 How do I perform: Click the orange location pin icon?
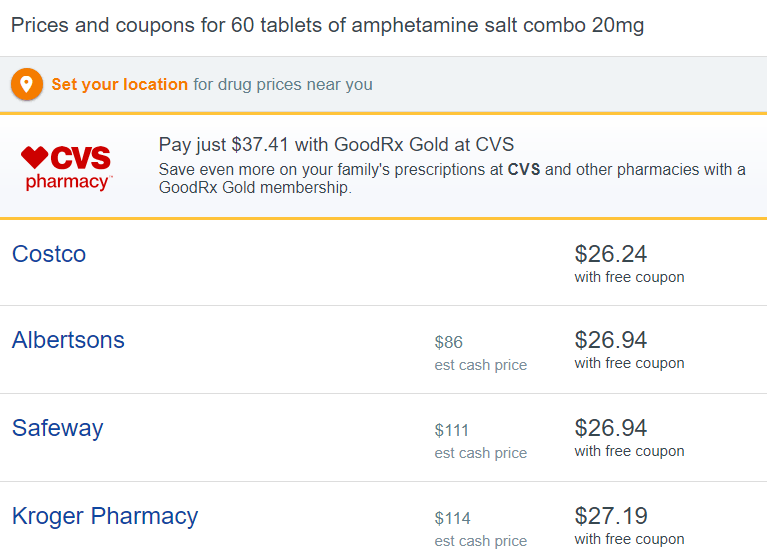coord(27,84)
